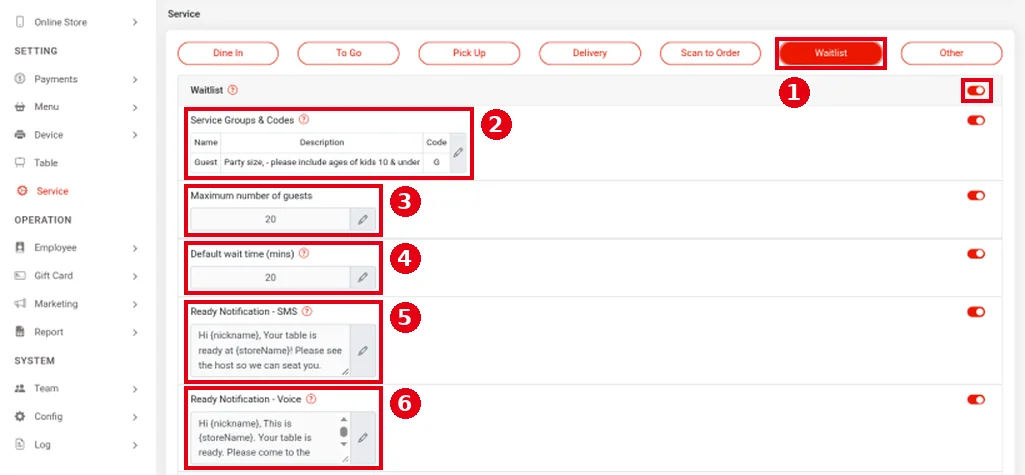The image size is (1025, 475).
Task: Edit Ready Notification SMS pencil icon
Action: [x=363, y=351]
